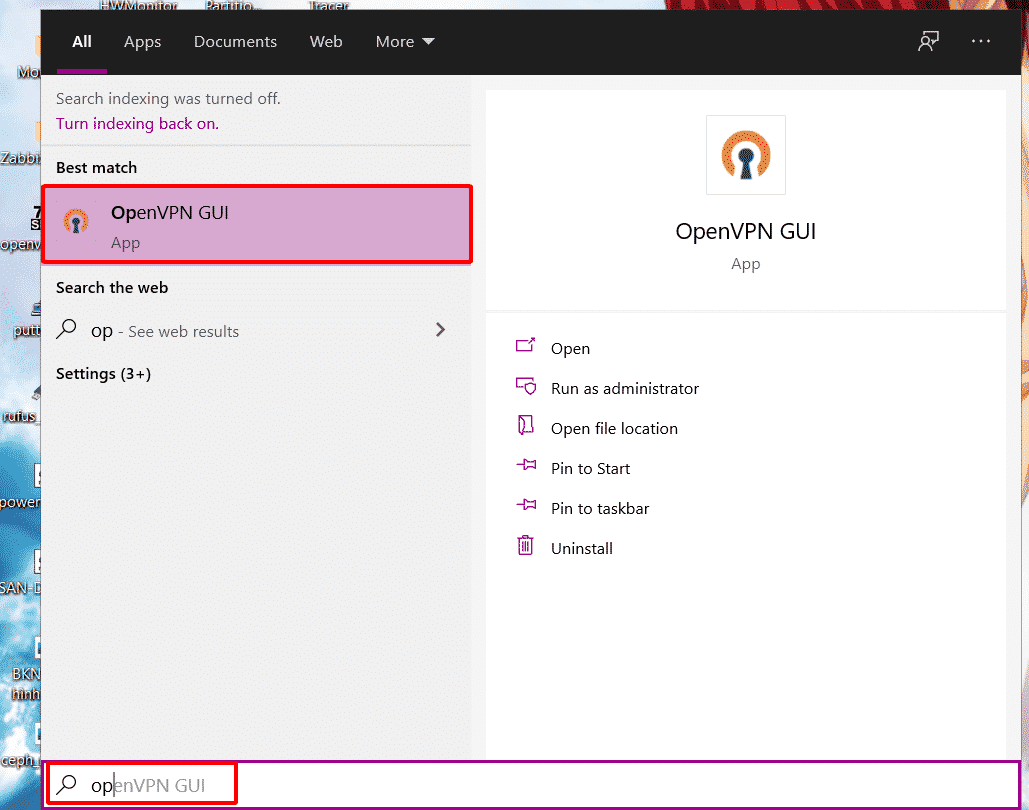Expand the Settings (3+) results group
Image resolution: width=1029 pixels, height=810 pixels.
point(103,373)
